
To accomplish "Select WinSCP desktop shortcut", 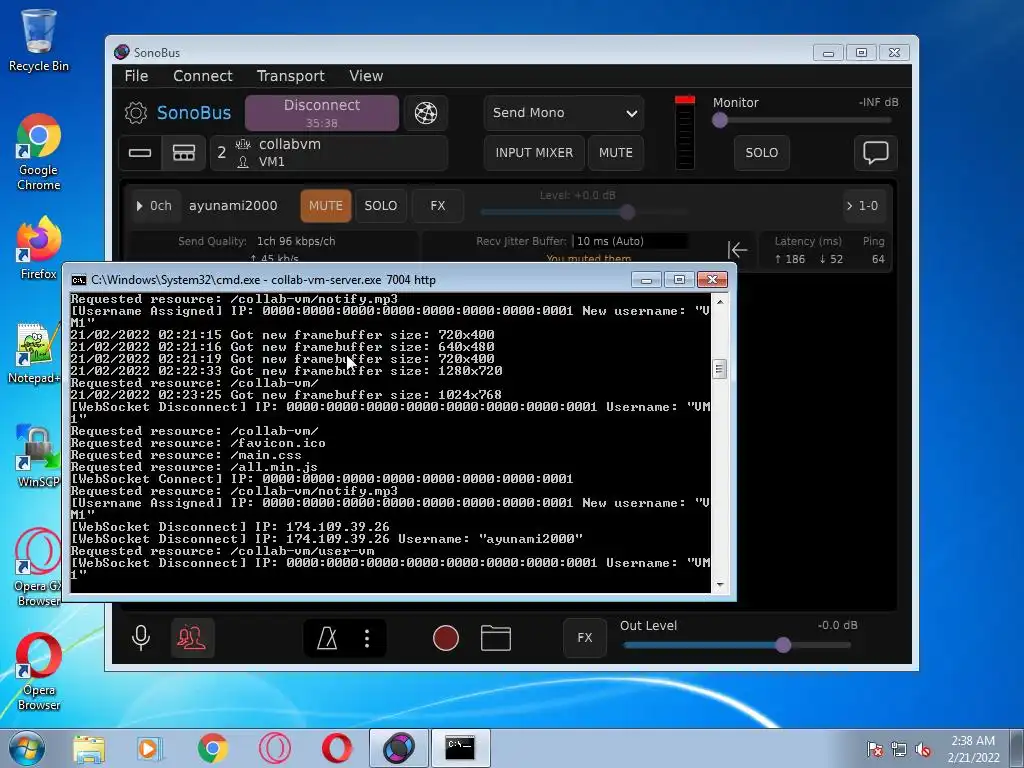I will click(x=39, y=456).
